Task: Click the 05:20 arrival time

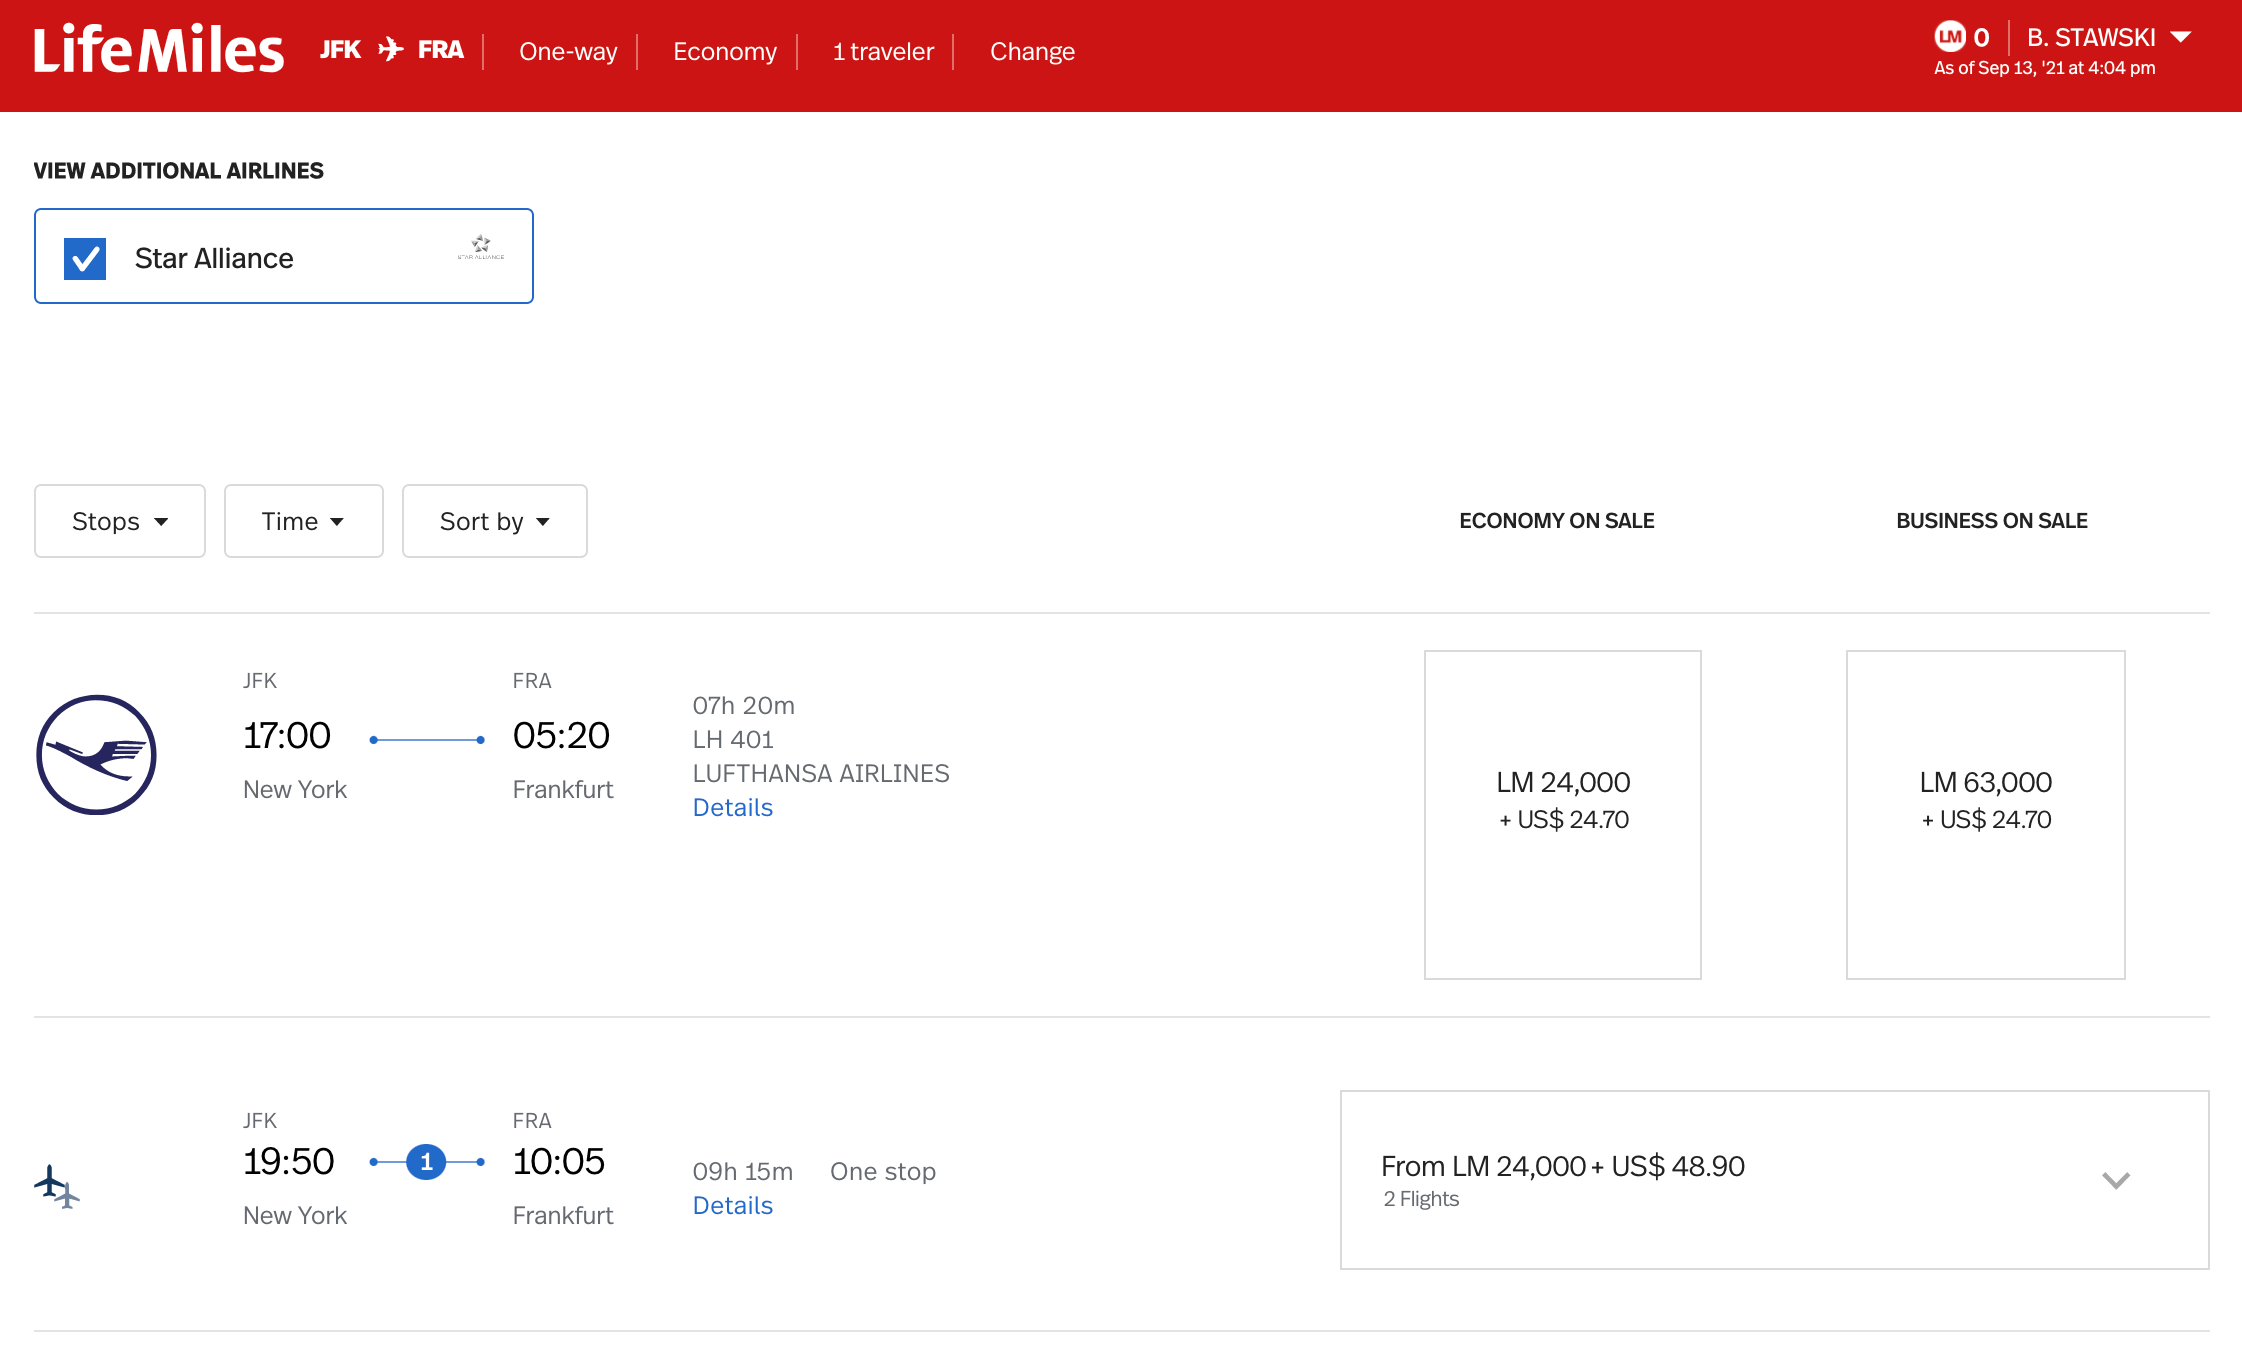Action: point(561,735)
